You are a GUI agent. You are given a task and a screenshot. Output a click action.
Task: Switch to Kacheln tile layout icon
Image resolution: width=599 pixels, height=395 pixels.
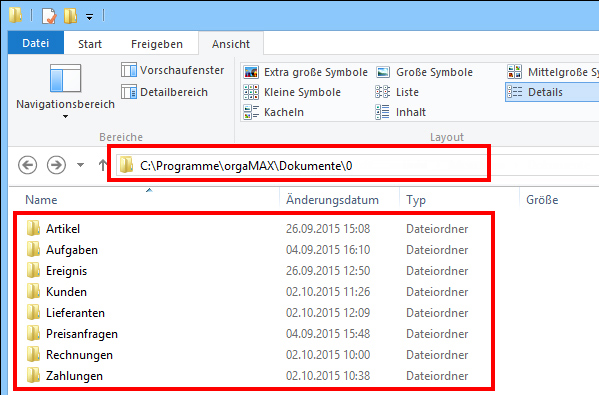click(x=251, y=112)
